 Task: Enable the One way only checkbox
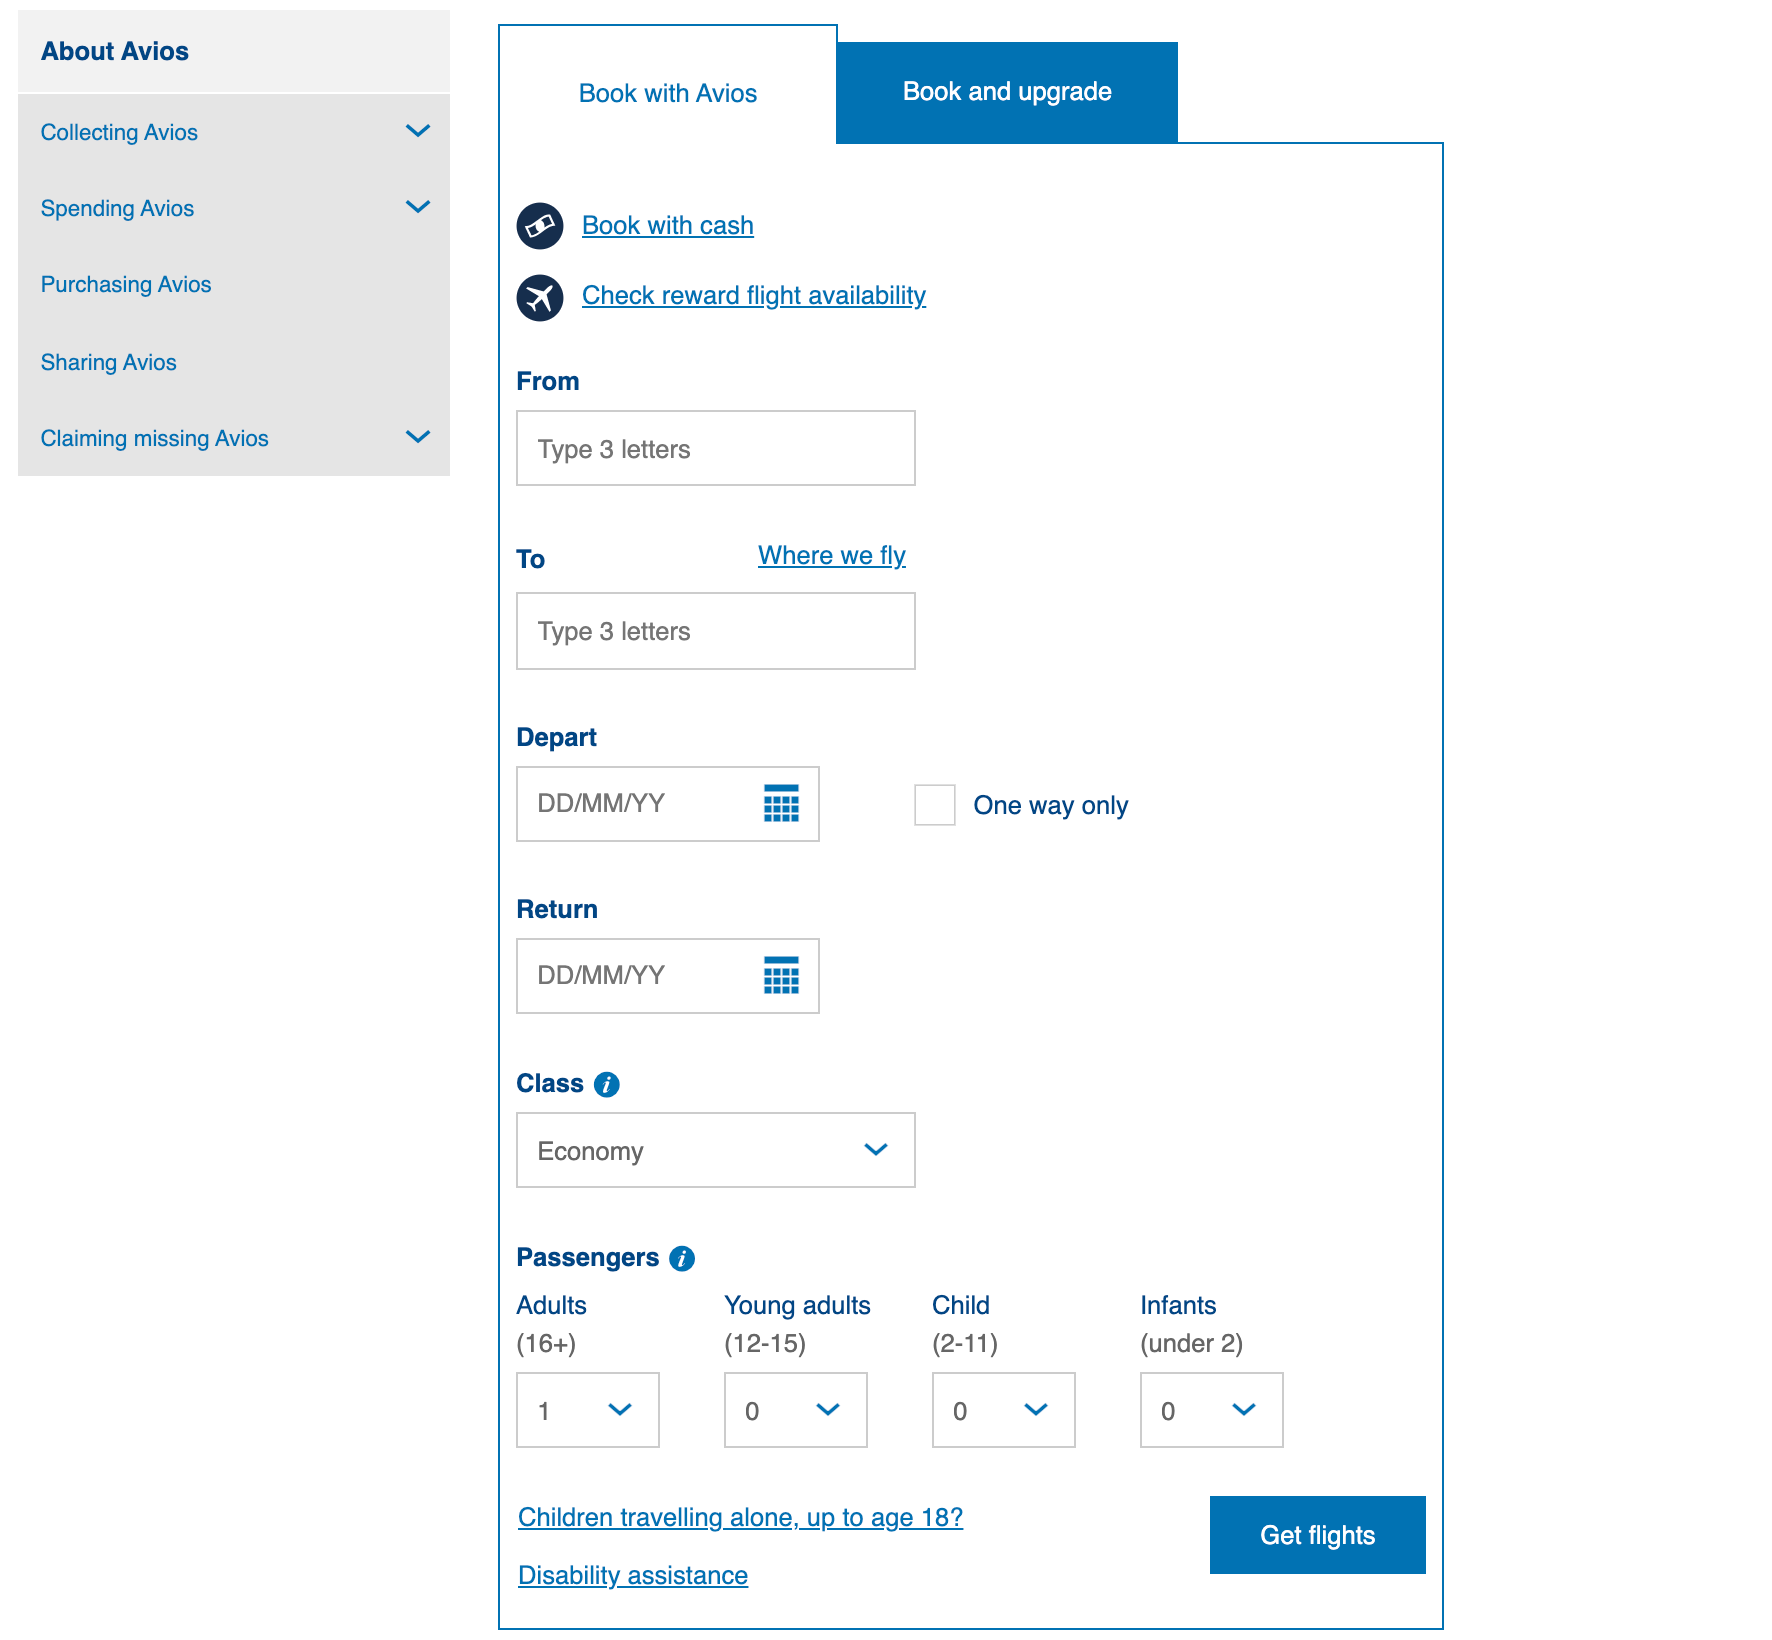click(933, 805)
